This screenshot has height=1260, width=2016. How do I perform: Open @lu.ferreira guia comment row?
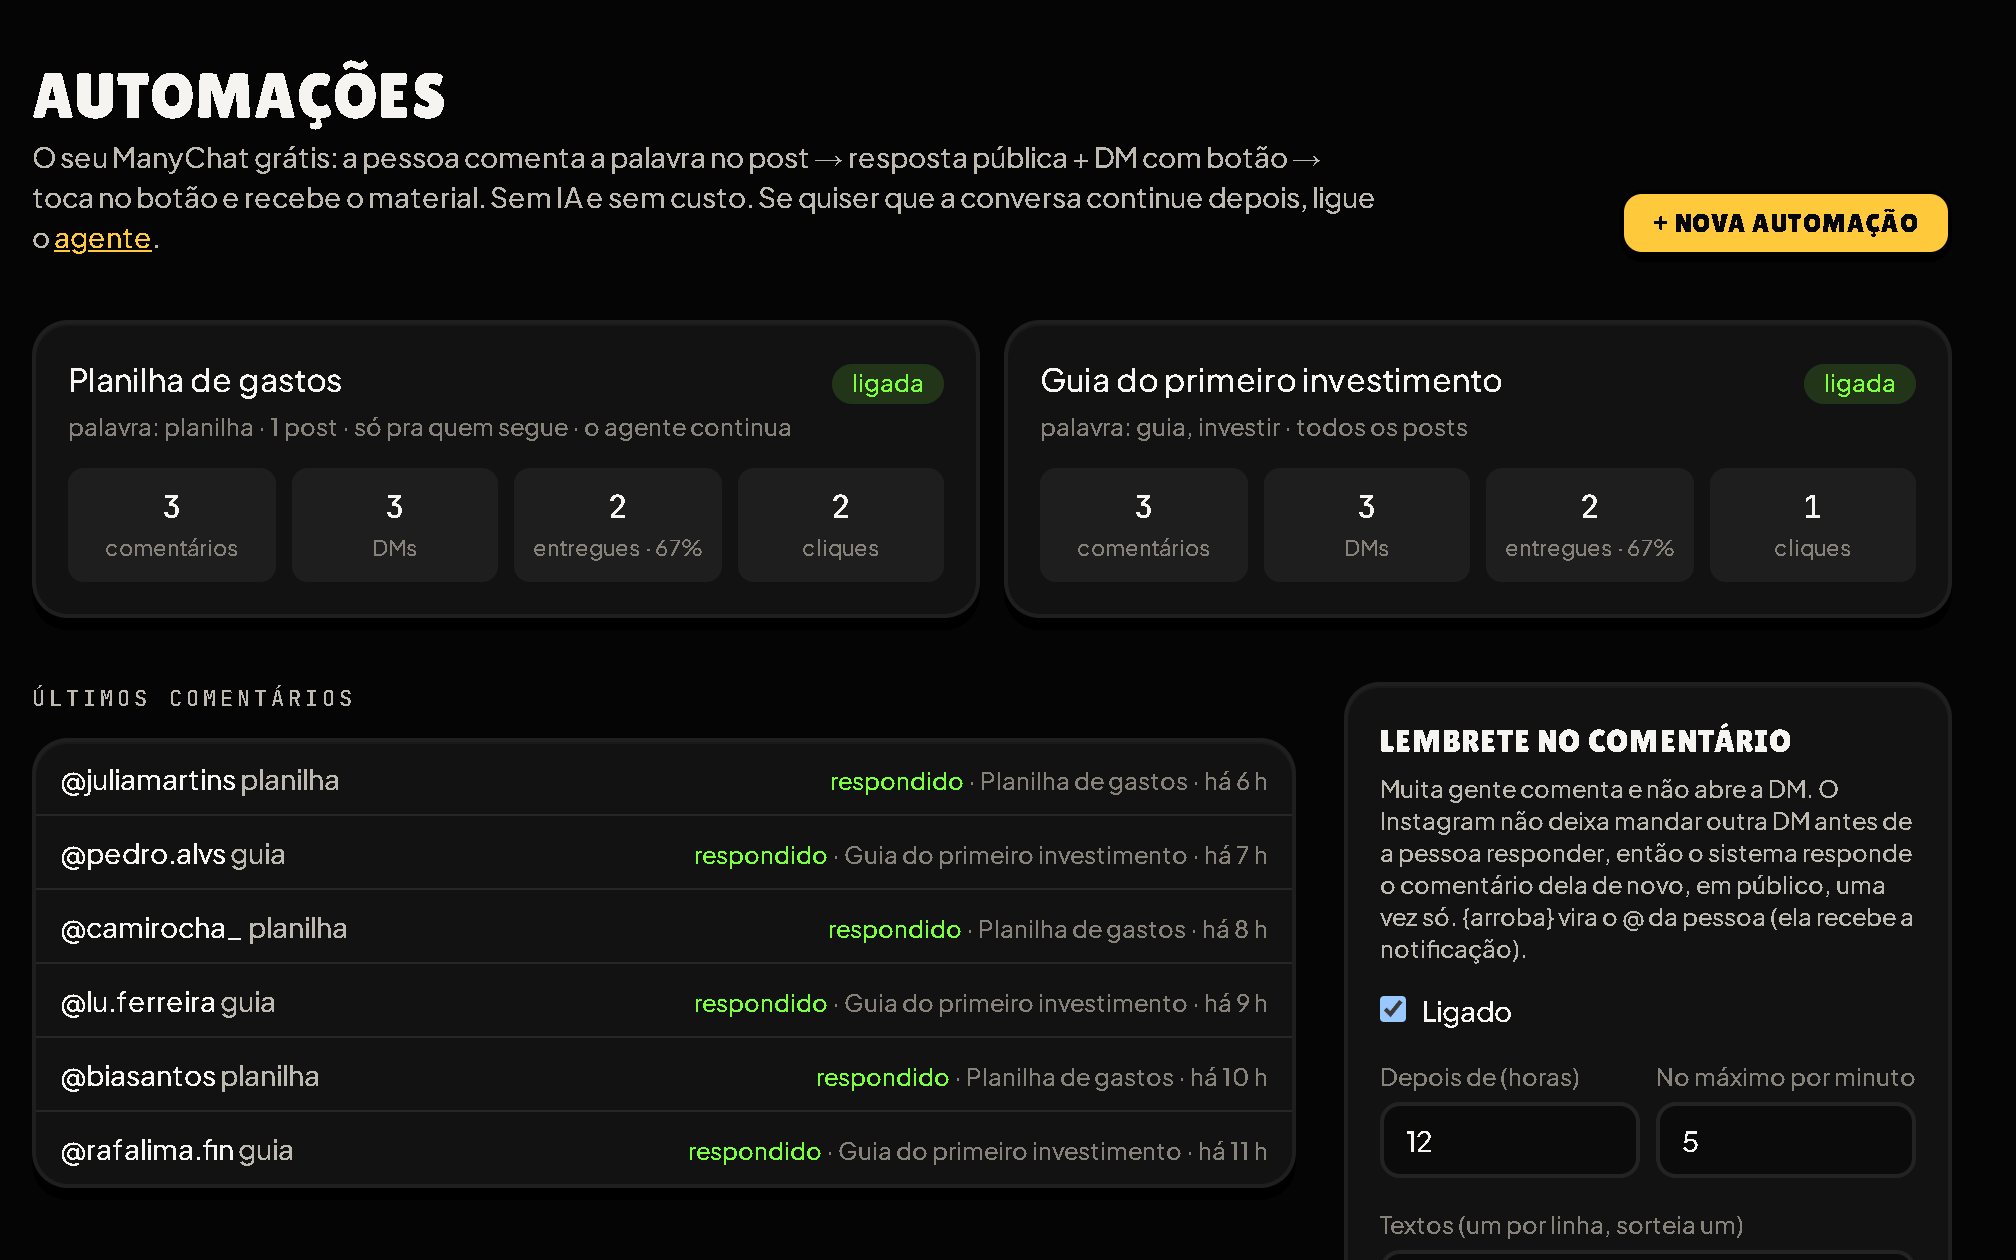[664, 1002]
